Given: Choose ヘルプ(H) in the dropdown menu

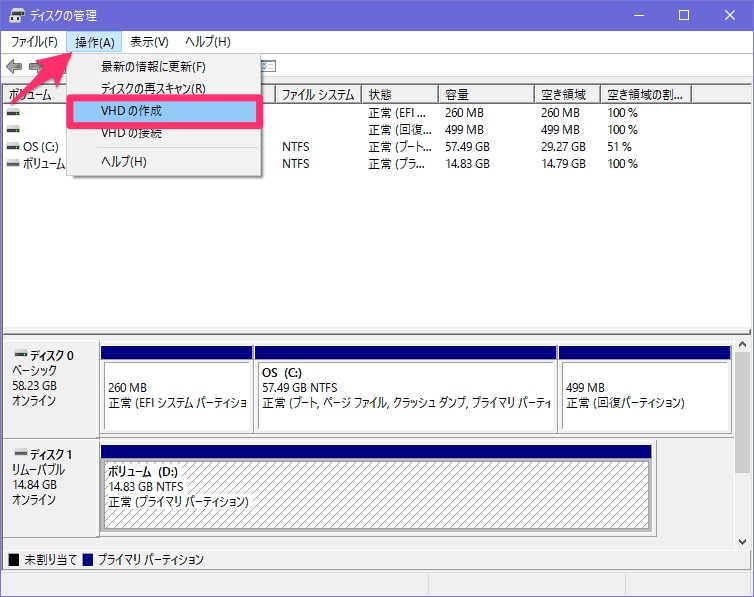Looking at the screenshot, I should pyautogui.click(x=164, y=162).
